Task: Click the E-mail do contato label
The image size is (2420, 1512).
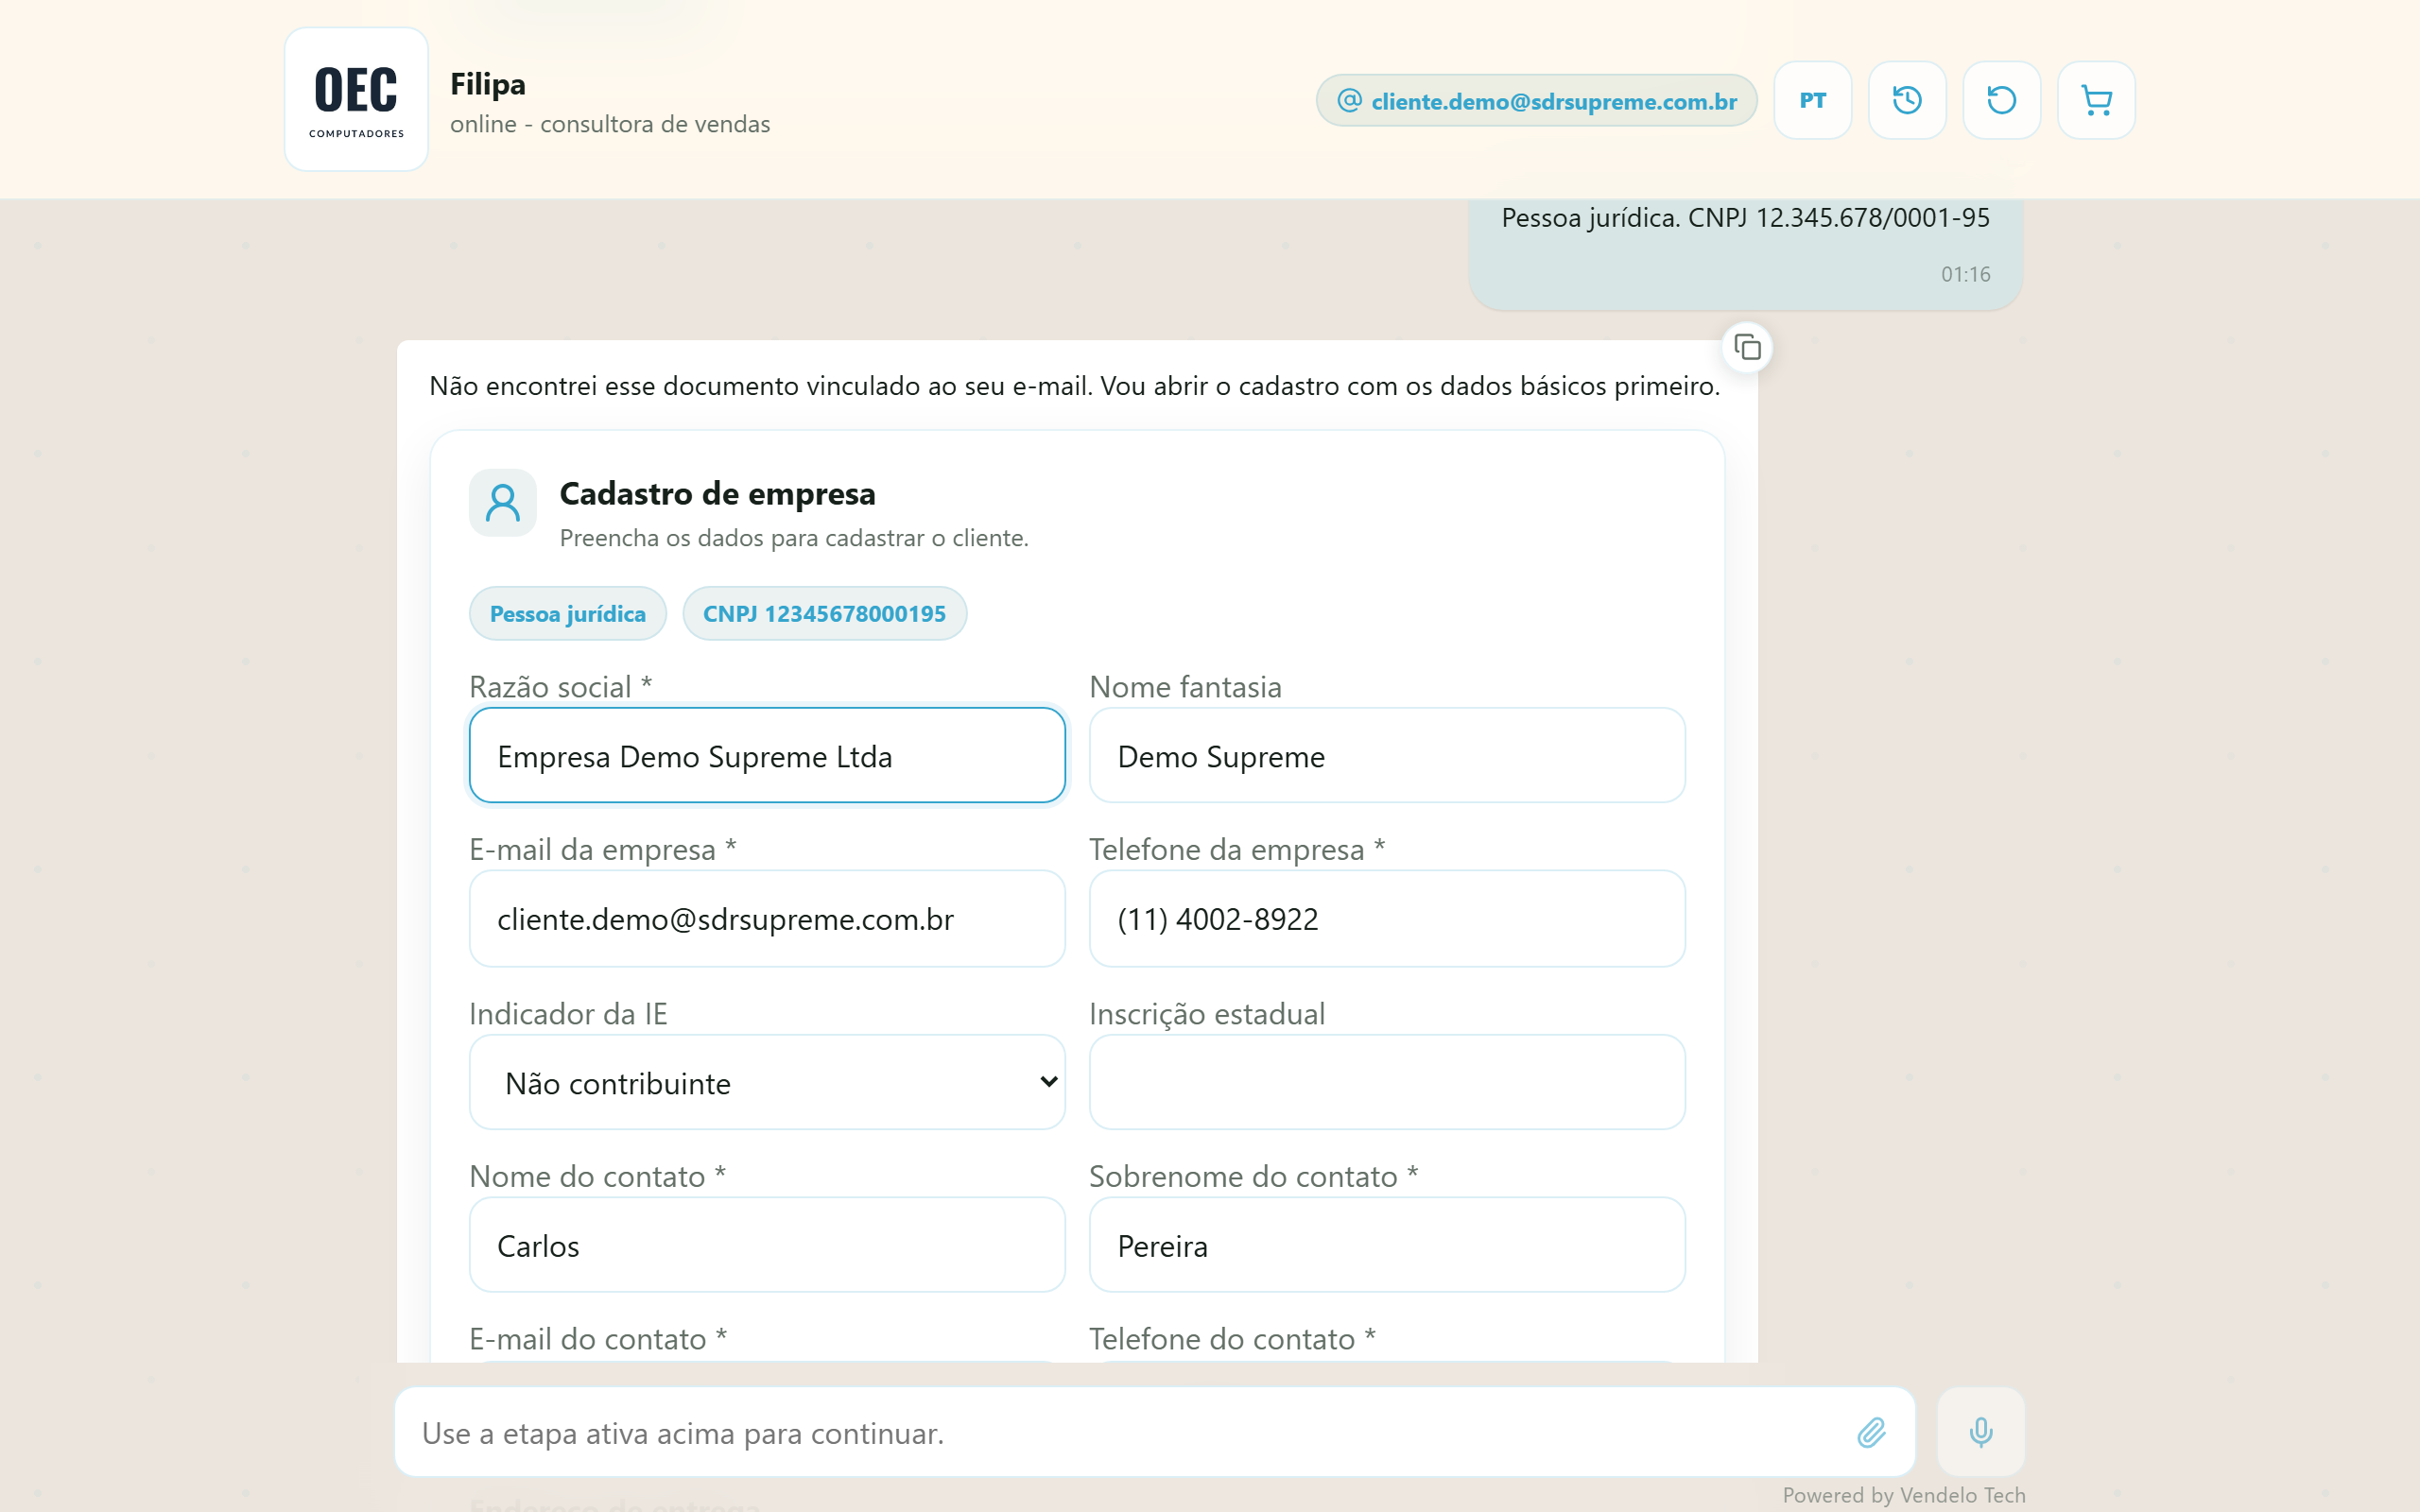Action: pos(598,1338)
